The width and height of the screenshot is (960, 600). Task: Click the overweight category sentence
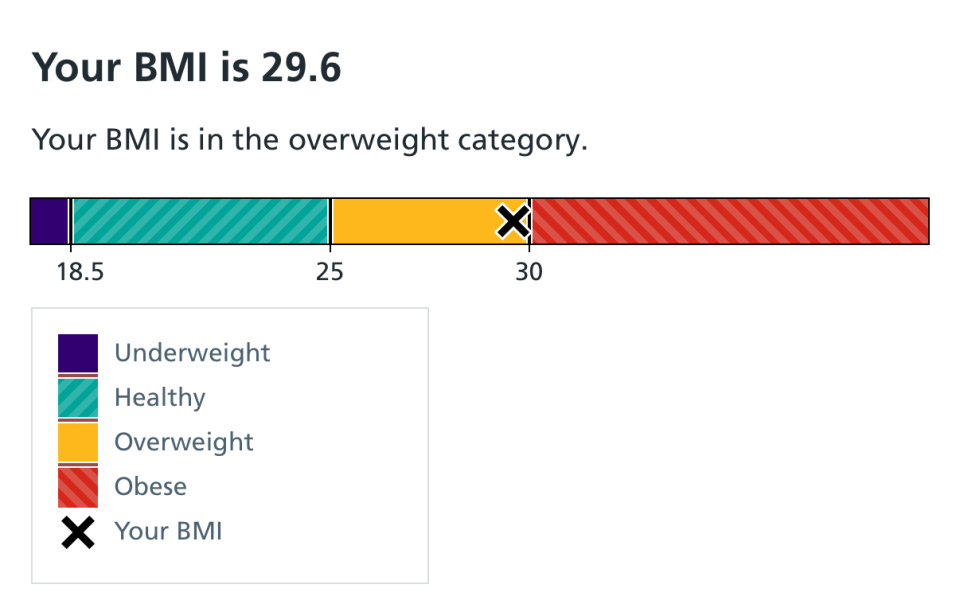click(310, 139)
